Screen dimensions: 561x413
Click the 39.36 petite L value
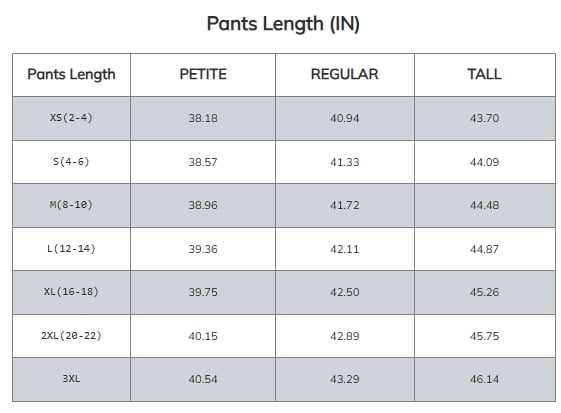pos(203,249)
